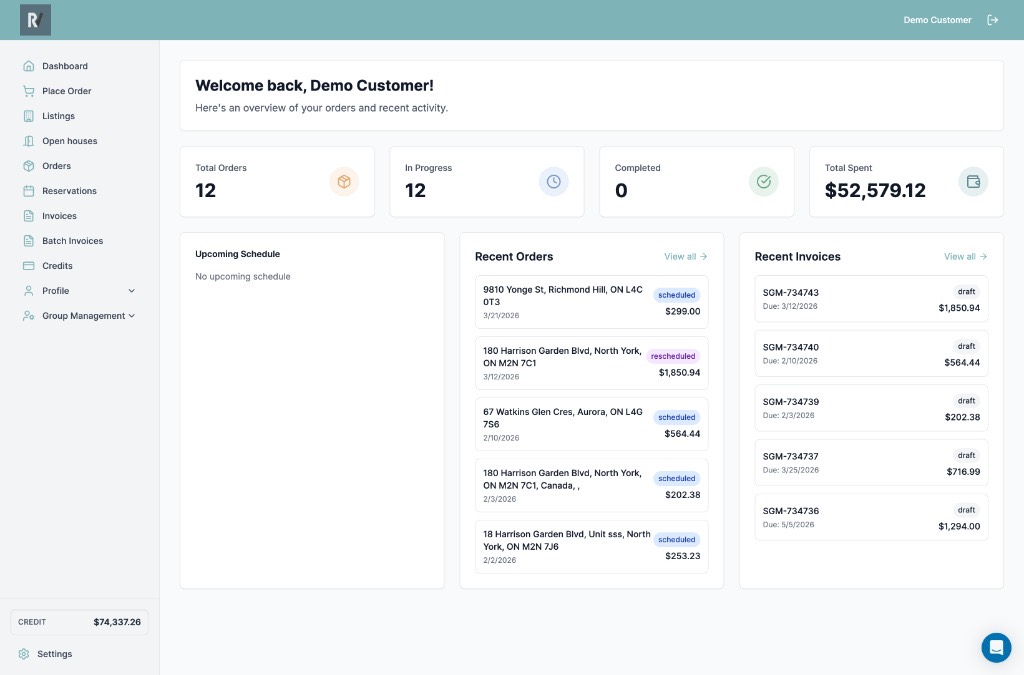Click the Welcome back, Demo Customer heading
The width and height of the screenshot is (1024, 675).
pyautogui.click(x=314, y=86)
